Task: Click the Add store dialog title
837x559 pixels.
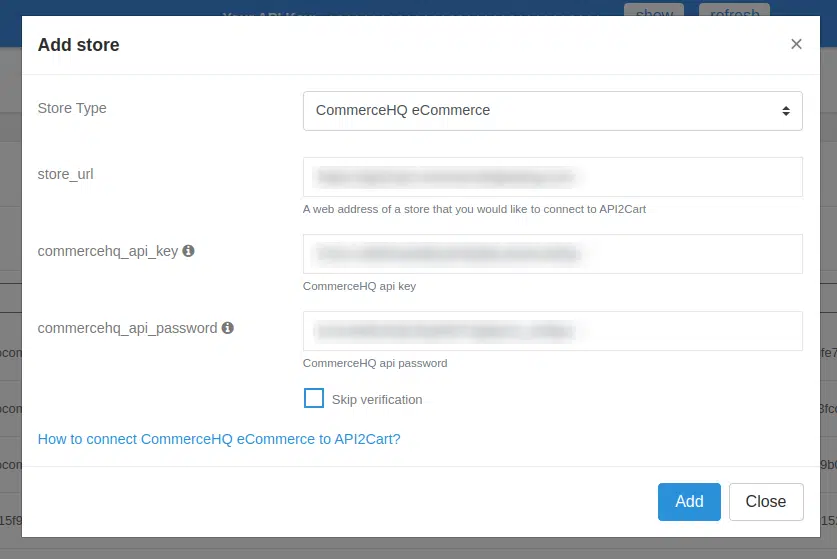Action: click(78, 45)
